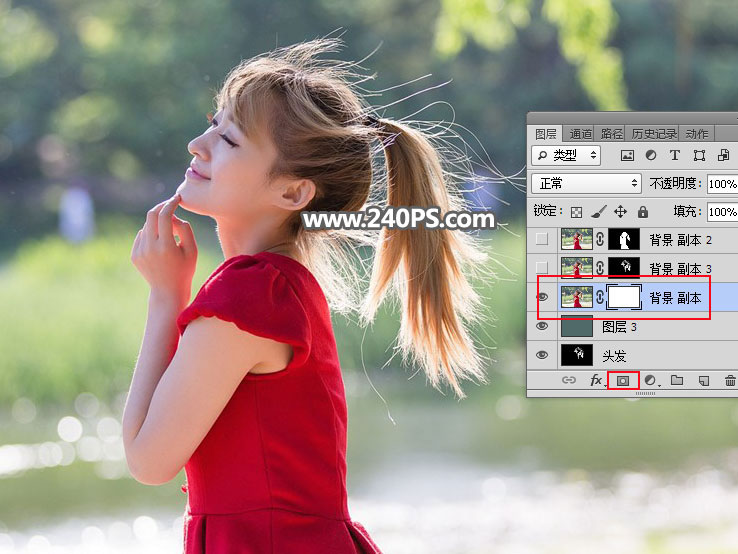Viewport: 738px width, 554px height.
Task: Select the 图层 3 layer name
Action: 620,326
